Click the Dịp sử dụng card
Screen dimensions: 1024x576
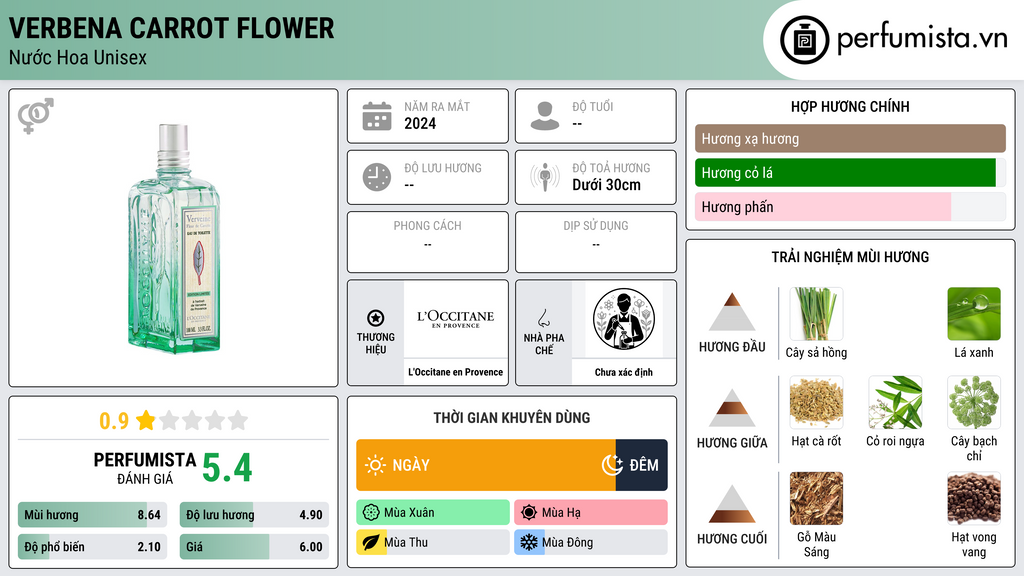point(596,242)
